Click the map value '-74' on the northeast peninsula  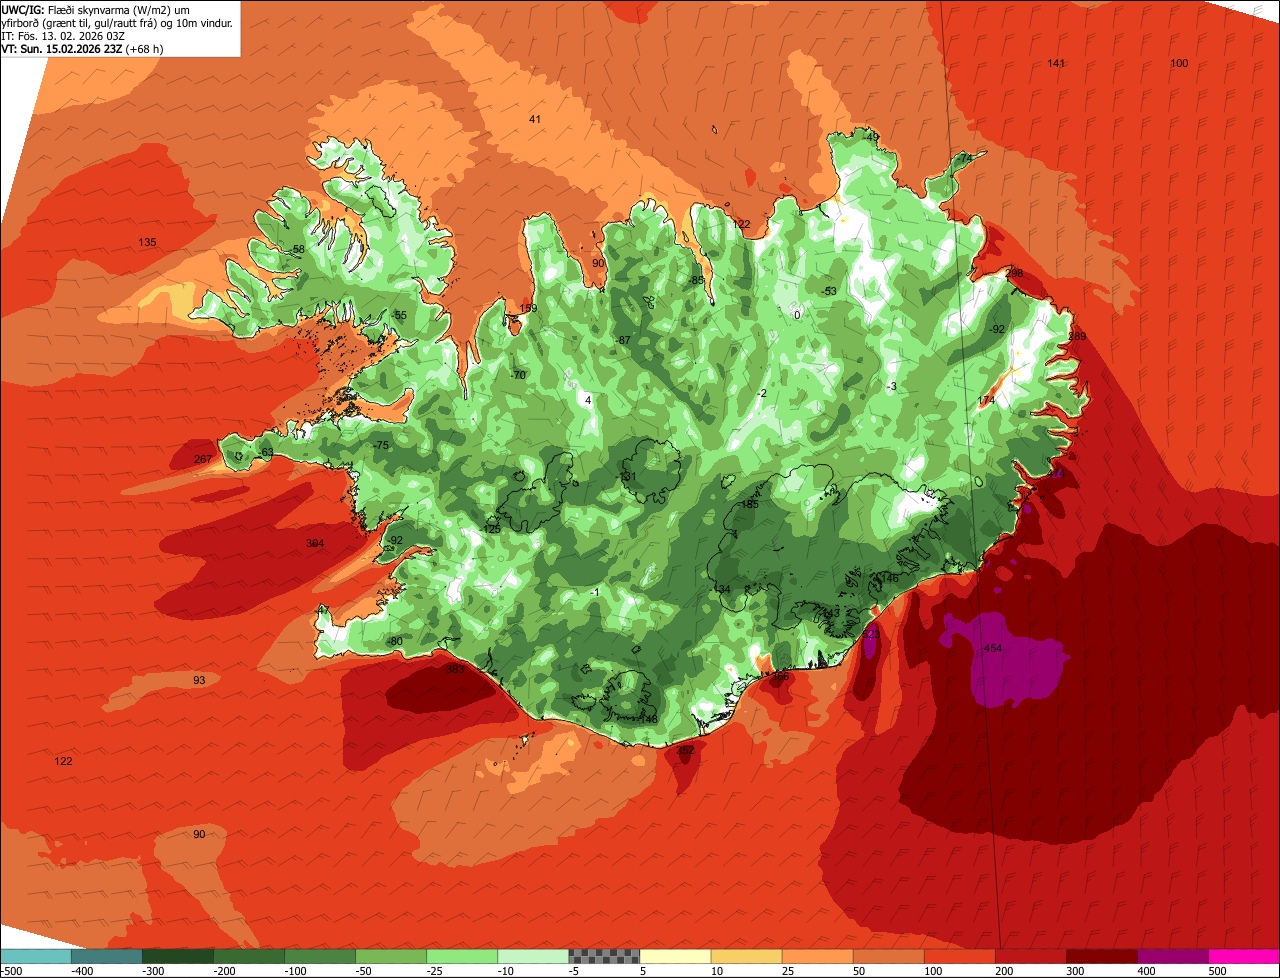pyautogui.click(x=964, y=159)
